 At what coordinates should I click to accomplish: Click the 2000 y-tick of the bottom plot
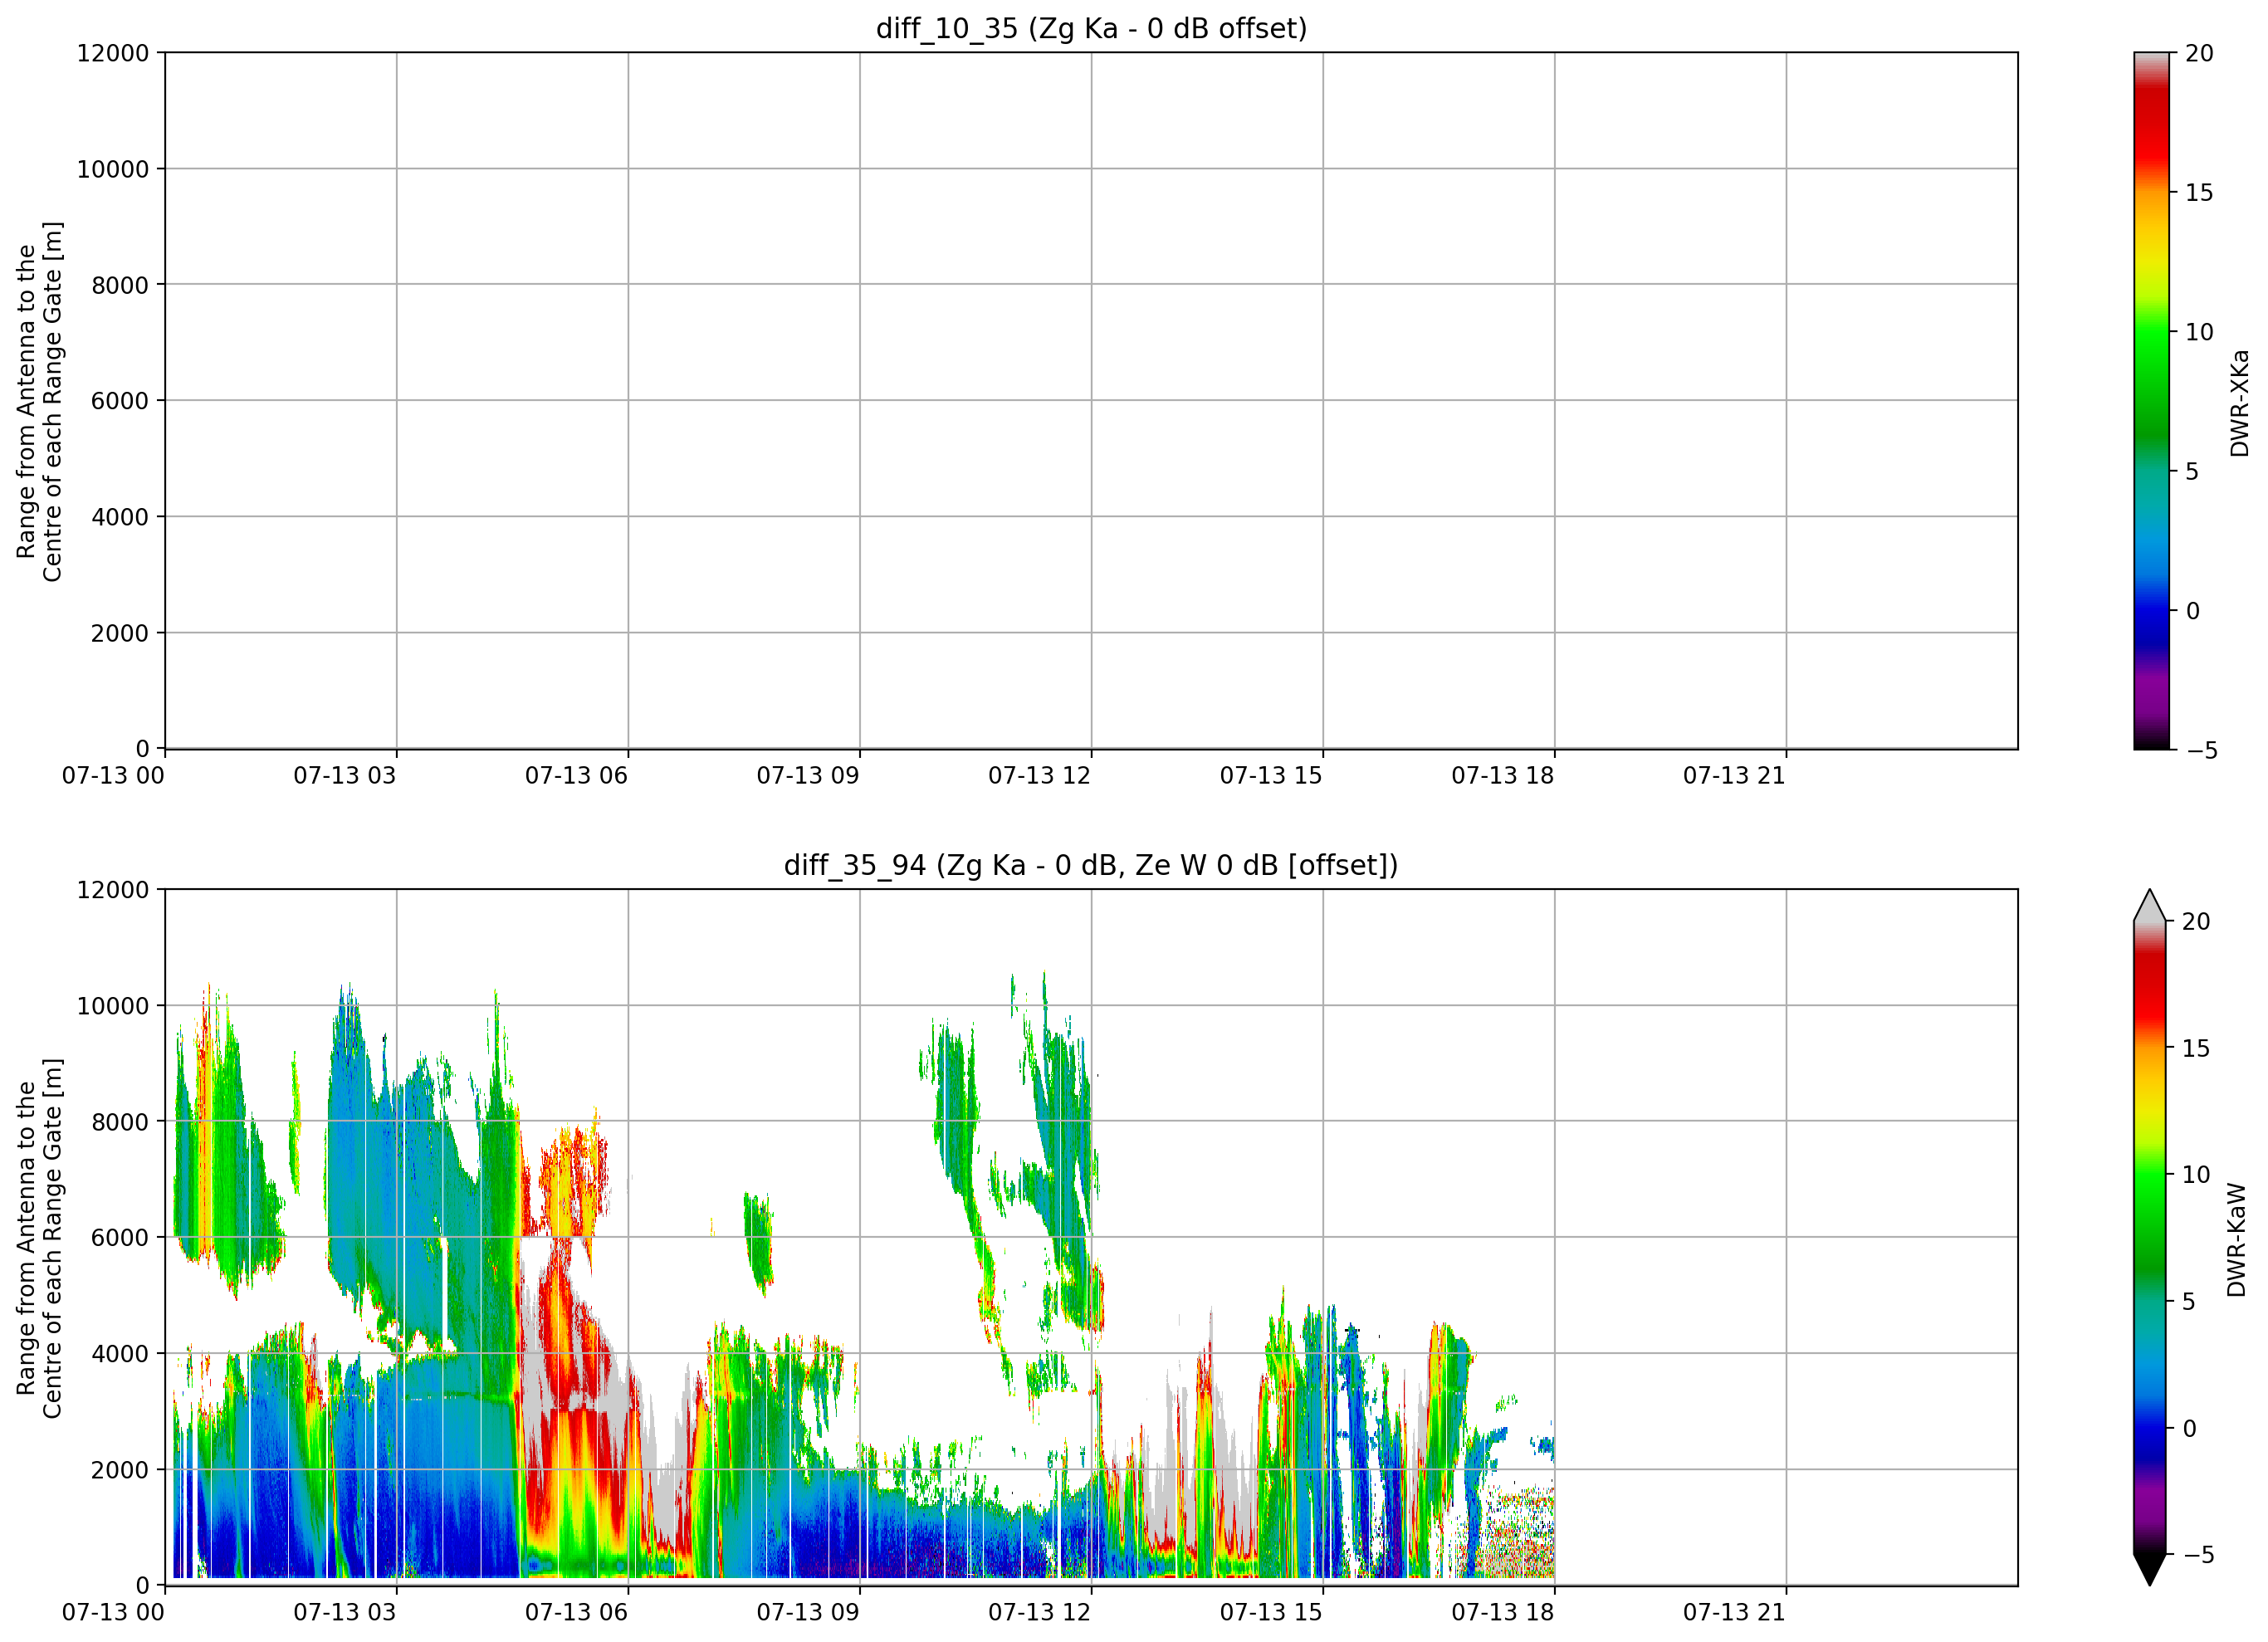pyautogui.click(x=120, y=1470)
